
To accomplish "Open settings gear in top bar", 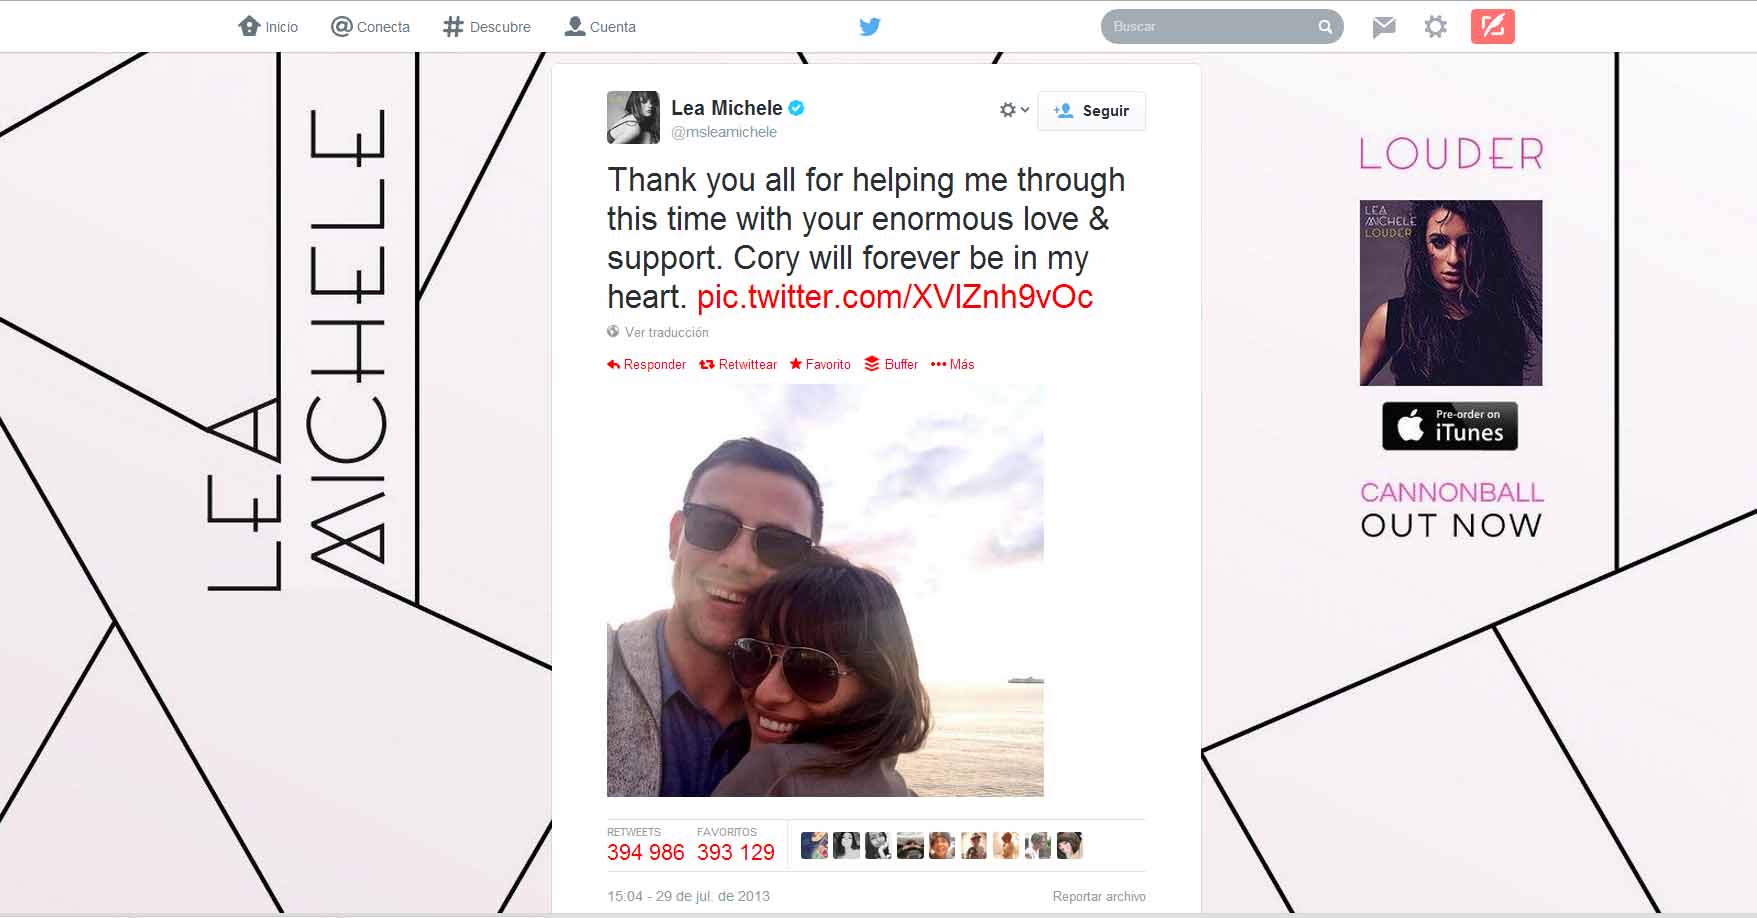I will tap(1435, 27).
